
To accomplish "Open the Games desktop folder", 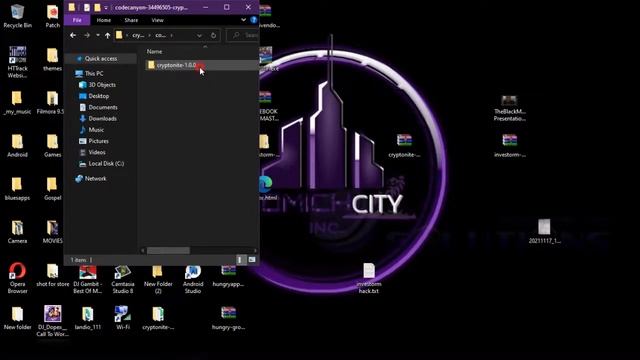I will 52,146.
